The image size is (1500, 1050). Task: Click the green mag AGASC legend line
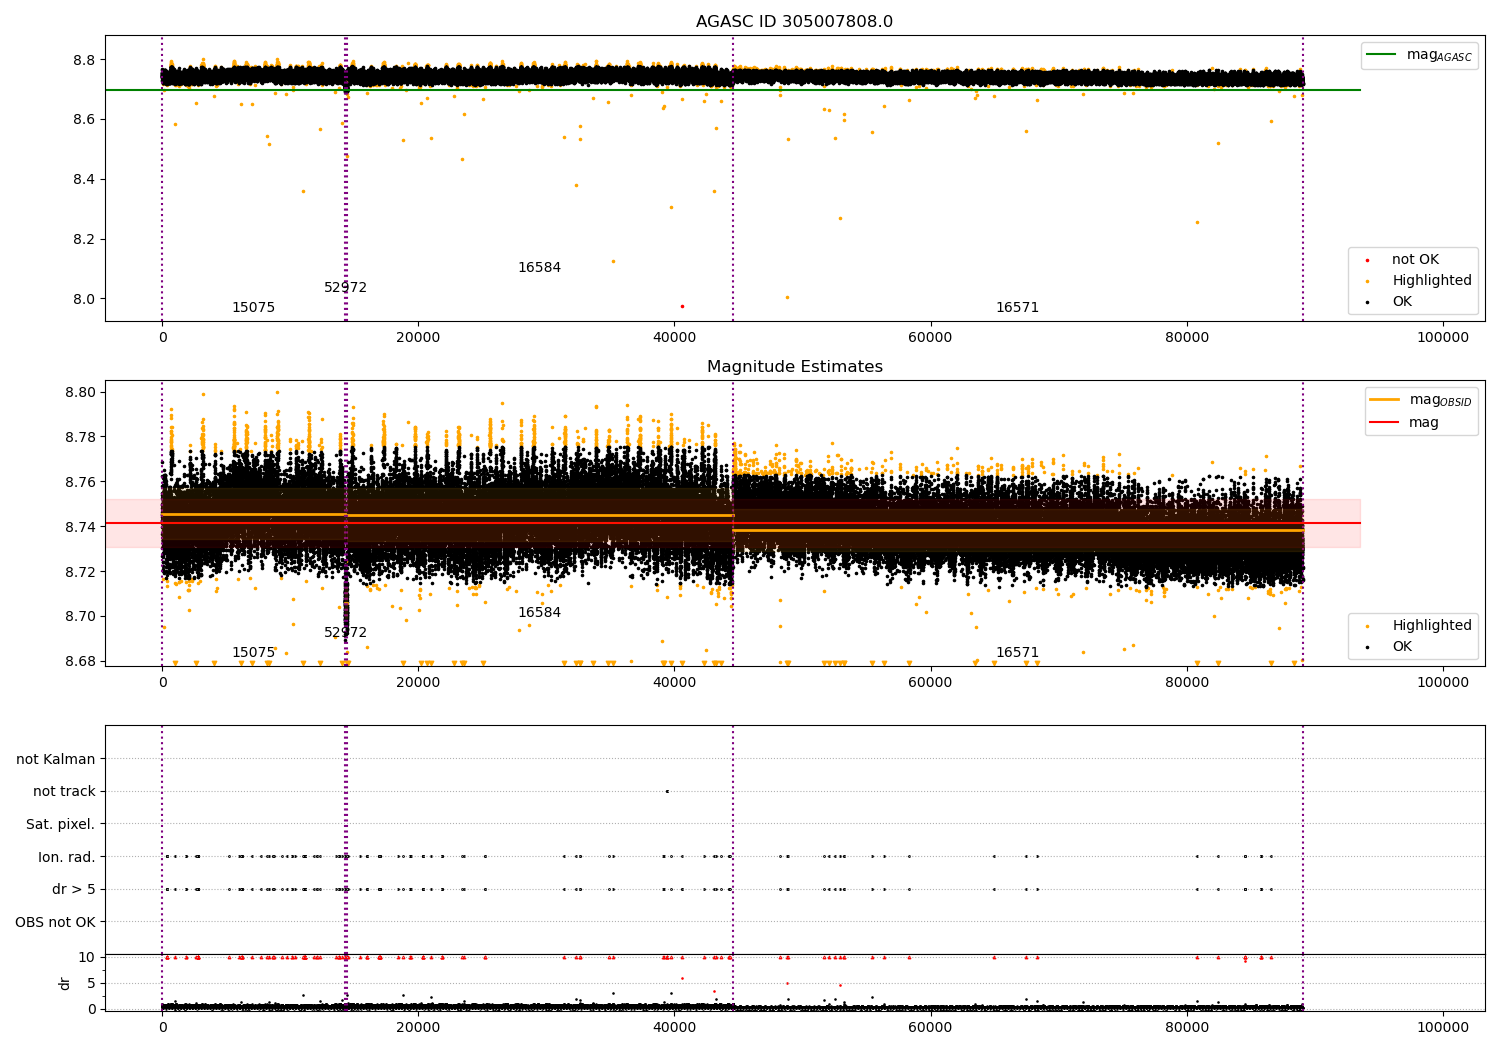(1382, 55)
